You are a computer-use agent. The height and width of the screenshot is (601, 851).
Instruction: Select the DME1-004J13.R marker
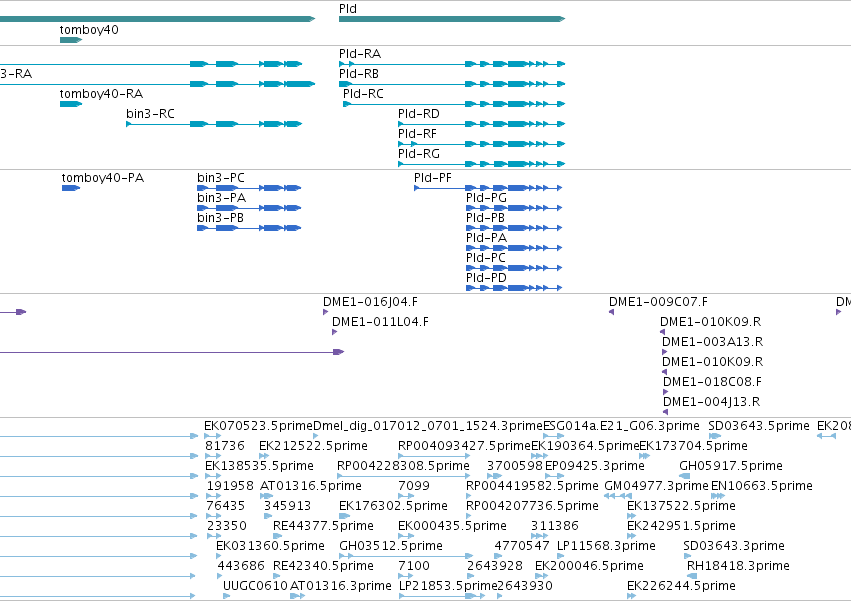coord(665,413)
